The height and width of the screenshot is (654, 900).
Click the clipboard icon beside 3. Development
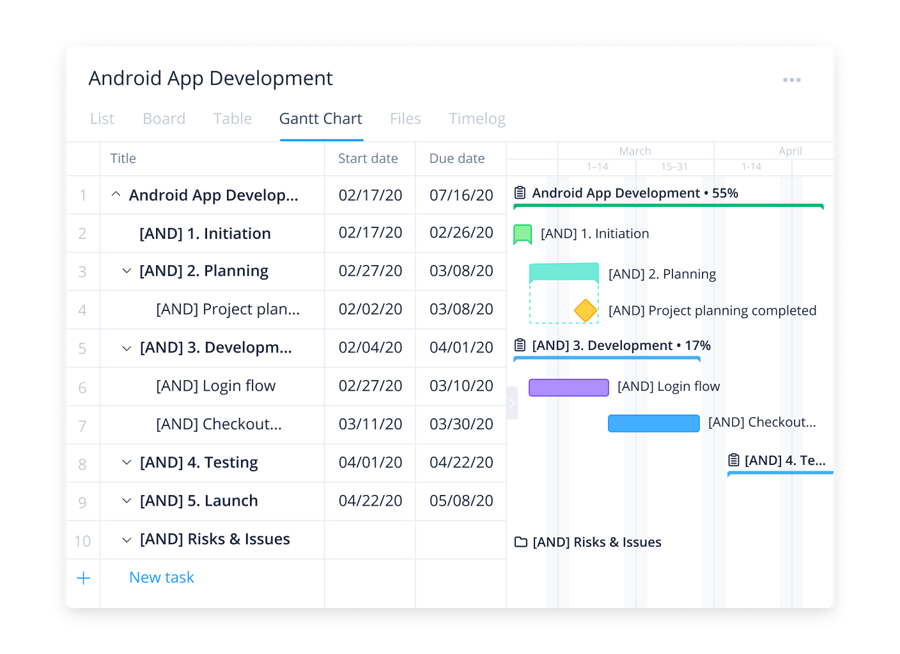click(521, 345)
